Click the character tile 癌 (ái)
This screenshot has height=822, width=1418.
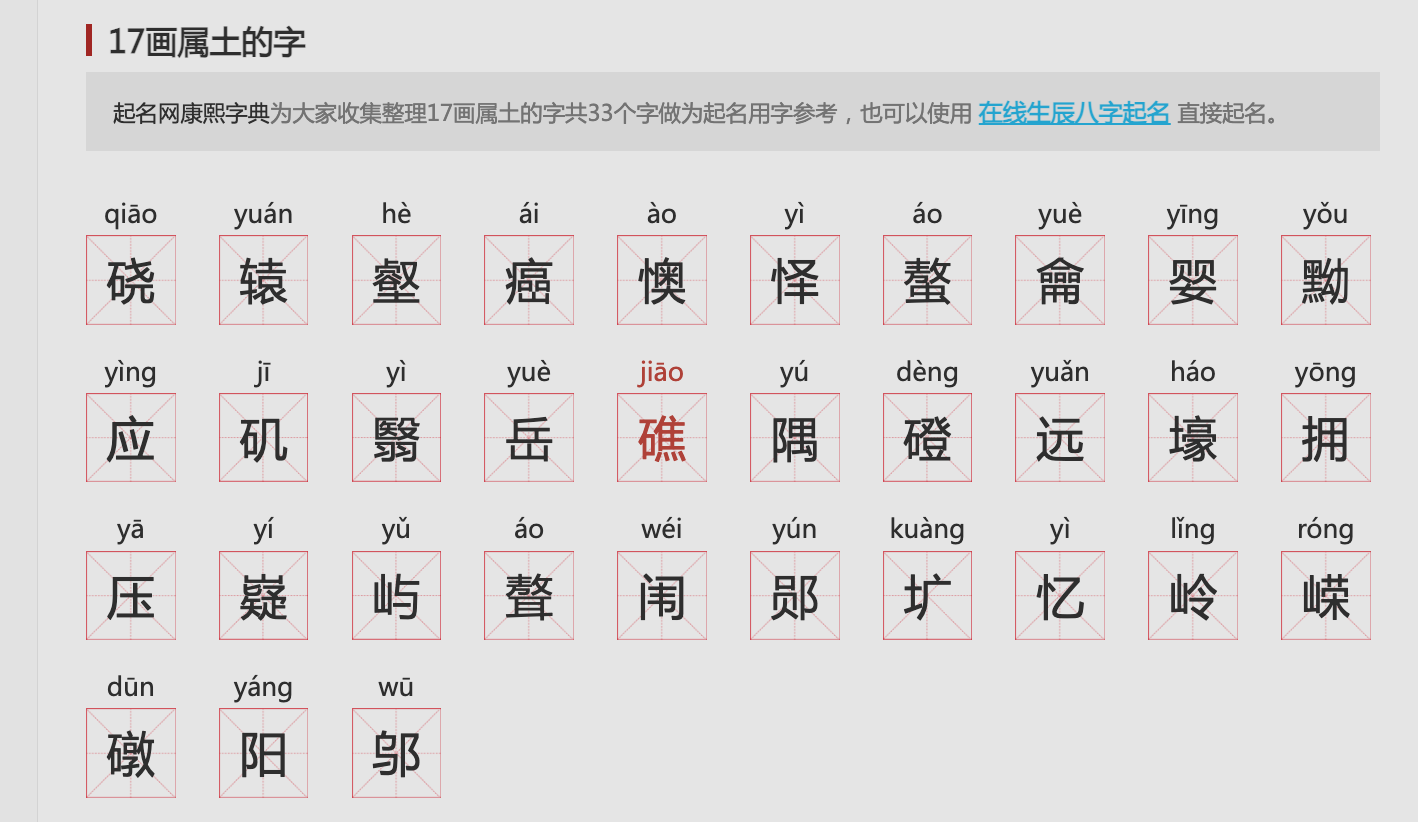(x=529, y=280)
